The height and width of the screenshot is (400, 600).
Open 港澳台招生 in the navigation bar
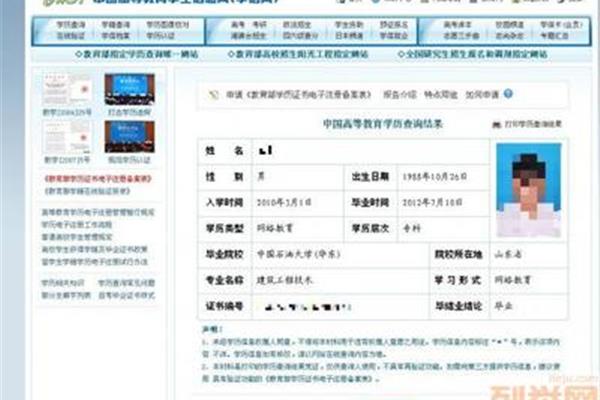click(248, 36)
